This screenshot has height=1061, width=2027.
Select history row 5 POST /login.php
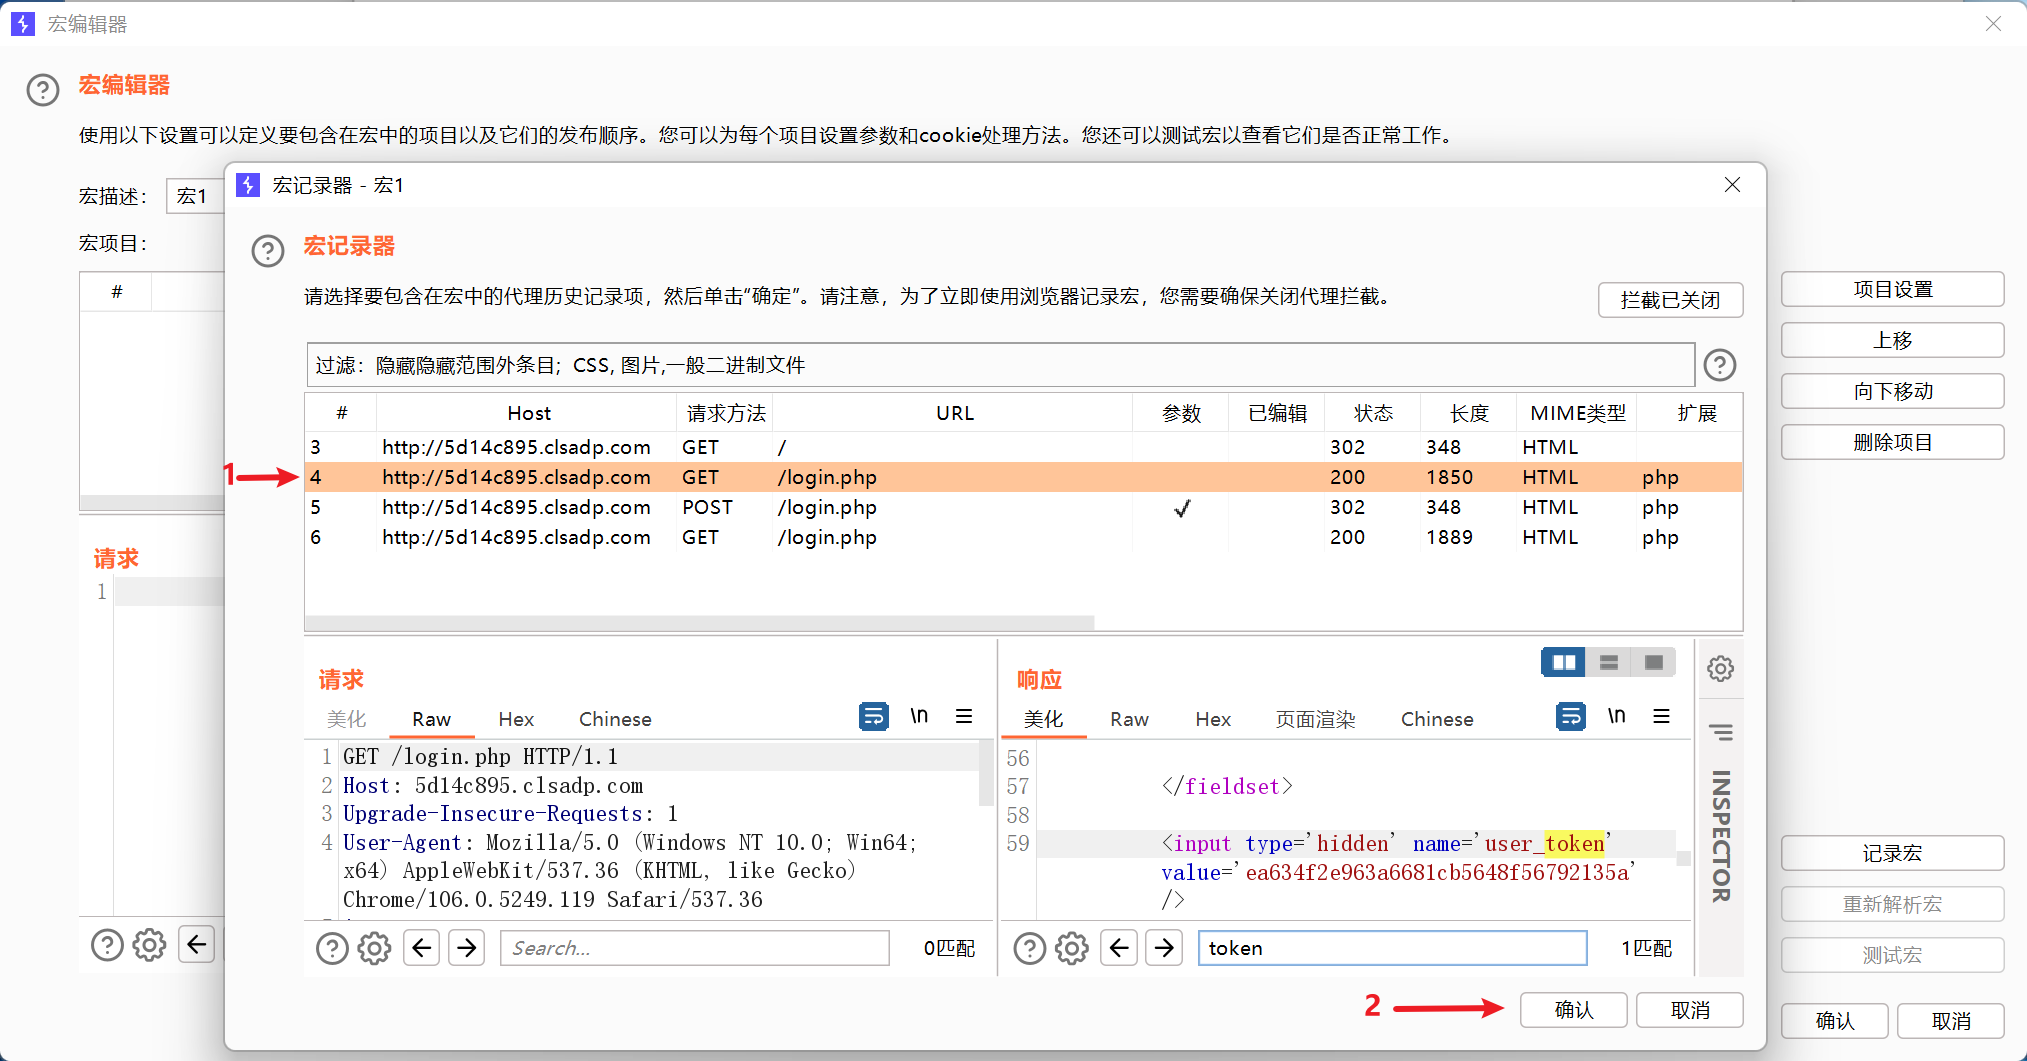click(1023, 507)
